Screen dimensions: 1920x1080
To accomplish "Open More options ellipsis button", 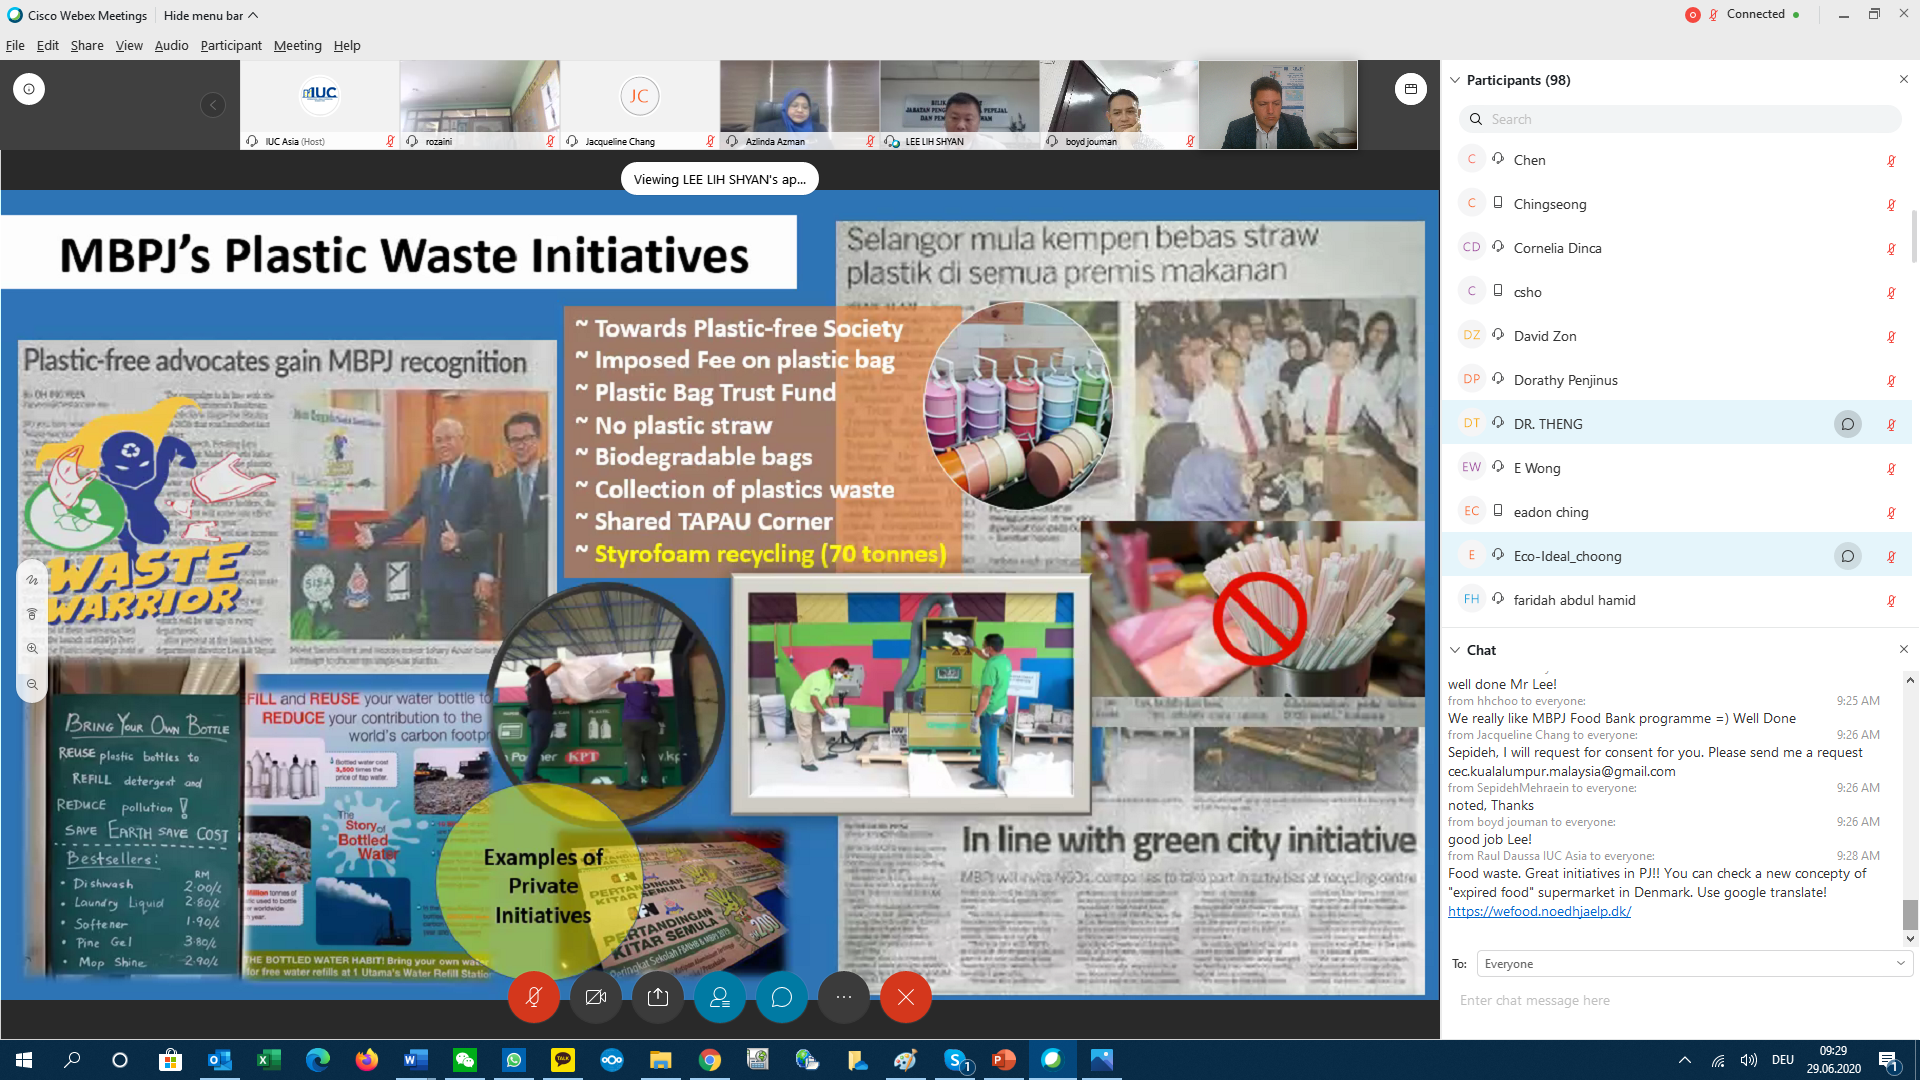I will click(x=844, y=997).
